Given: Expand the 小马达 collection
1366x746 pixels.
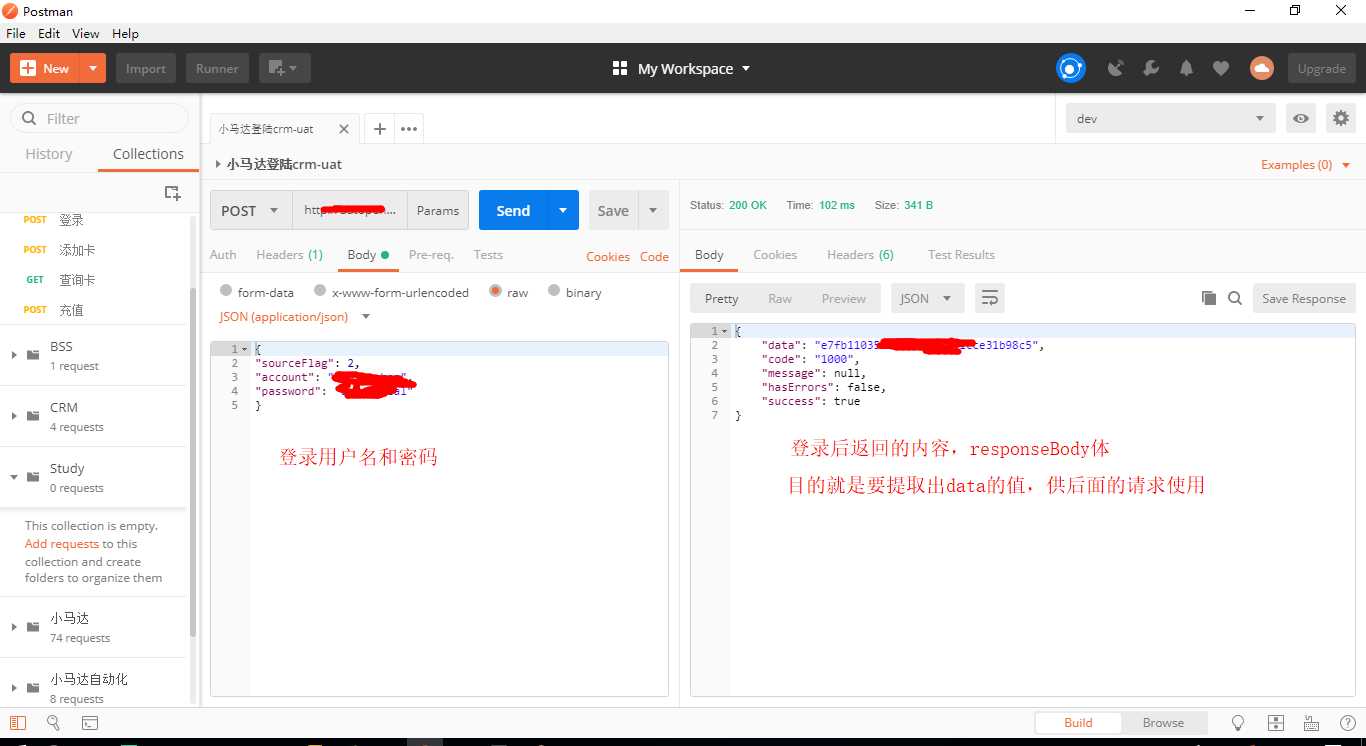Looking at the screenshot, I should 13,626.
